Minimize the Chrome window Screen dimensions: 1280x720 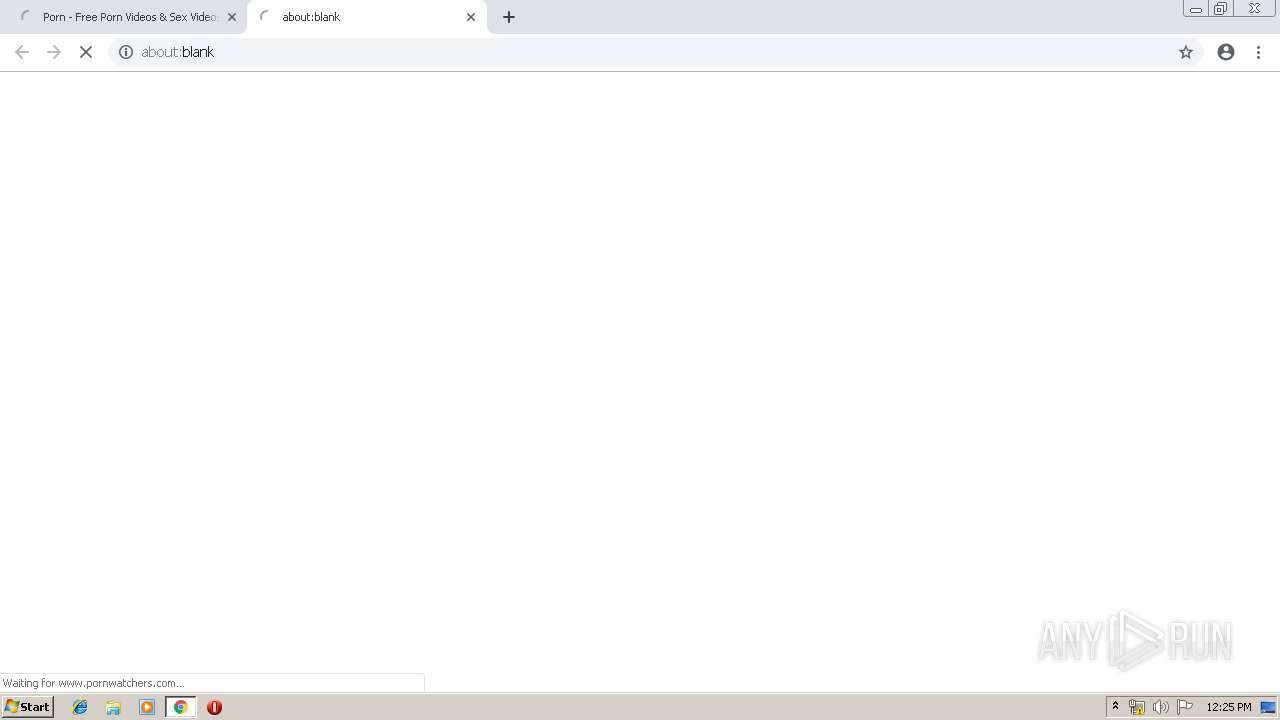point(1196,9)
